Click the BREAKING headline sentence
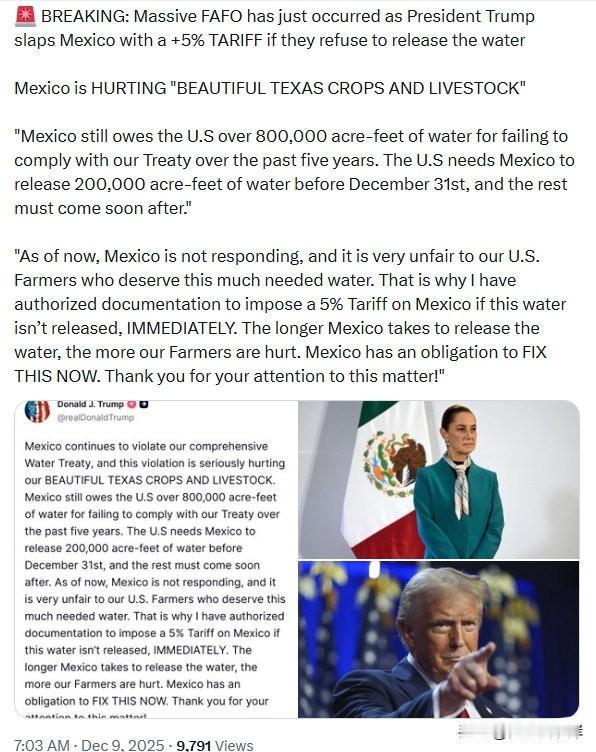This screenshot has width=596, height=752. 274,28
